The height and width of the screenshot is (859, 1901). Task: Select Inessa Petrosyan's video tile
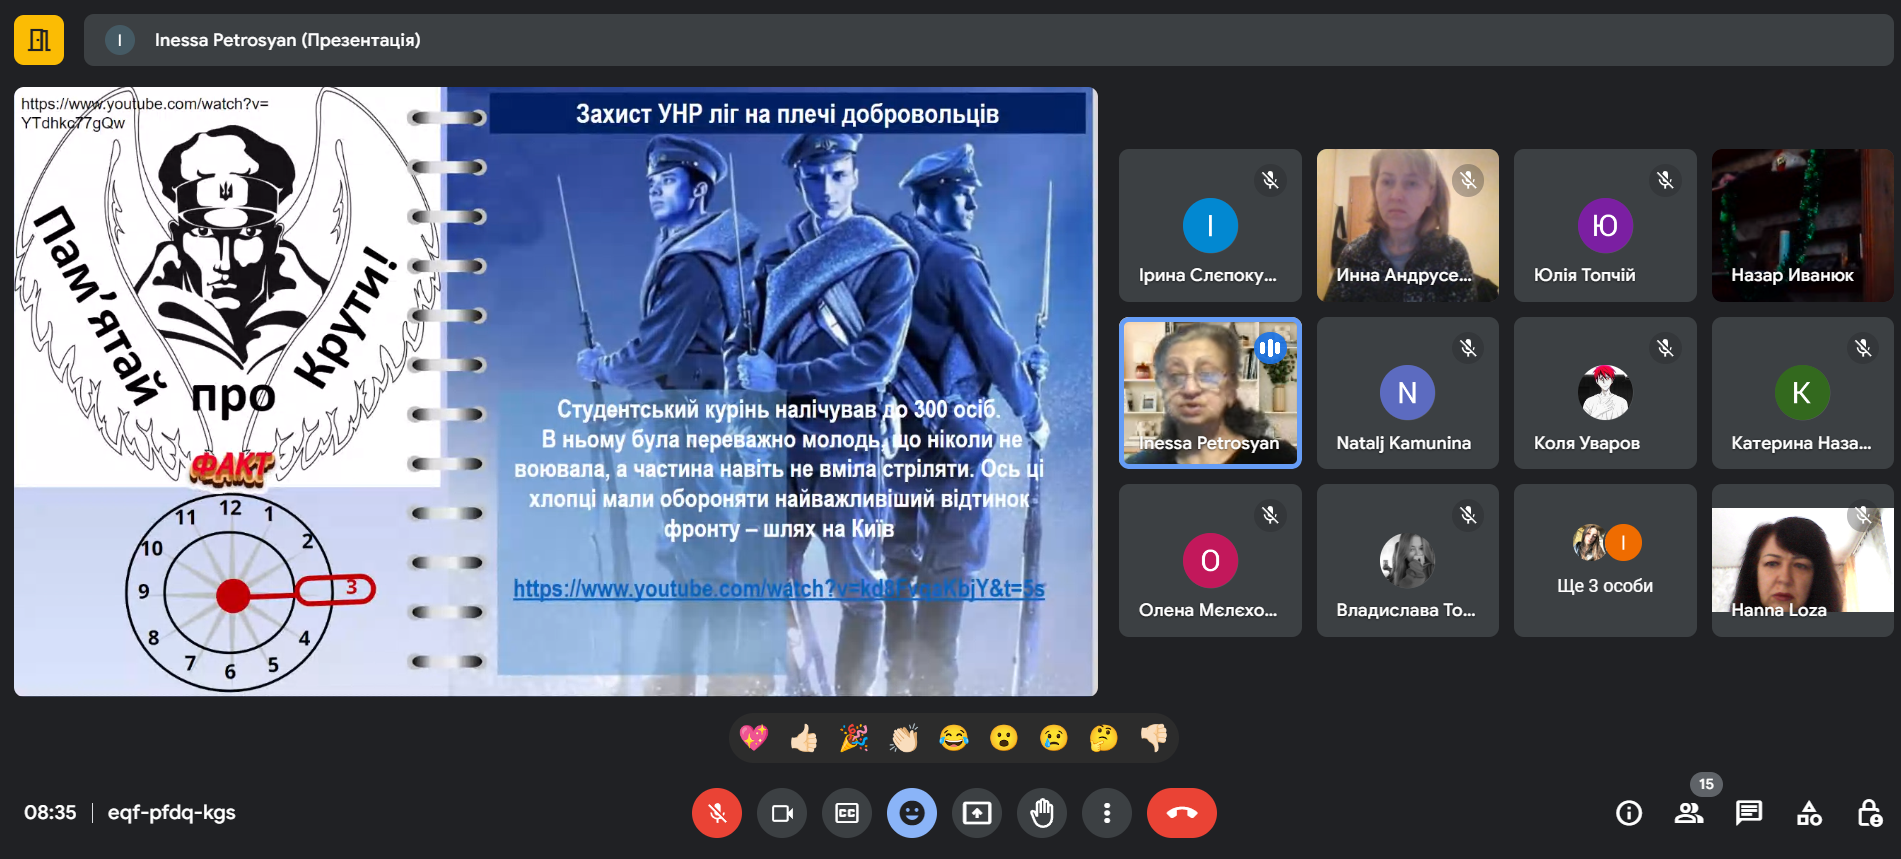tap(1210, 393)
